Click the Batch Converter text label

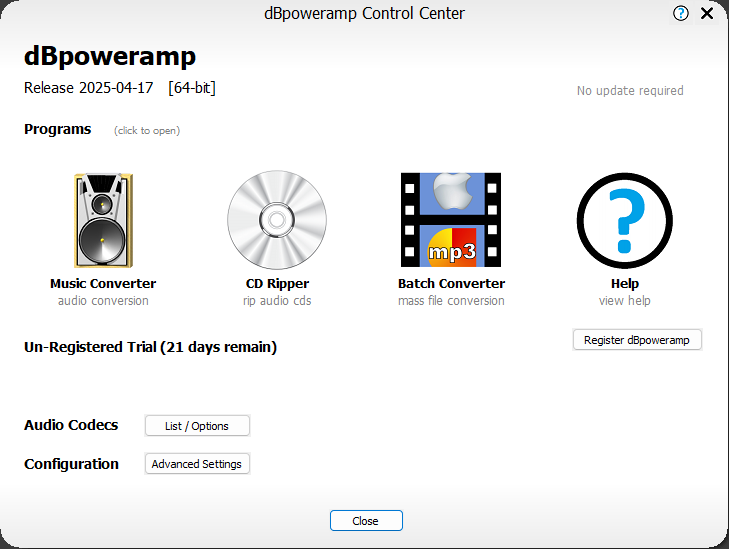coord(451,284)
